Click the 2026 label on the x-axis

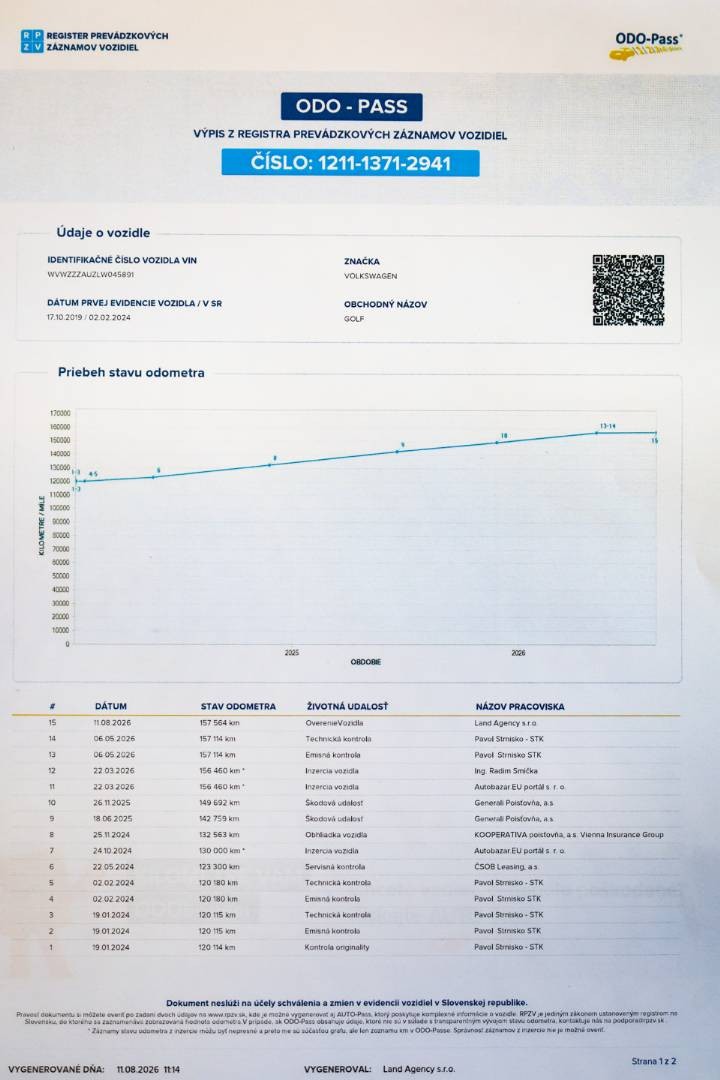tap(518, 652)
